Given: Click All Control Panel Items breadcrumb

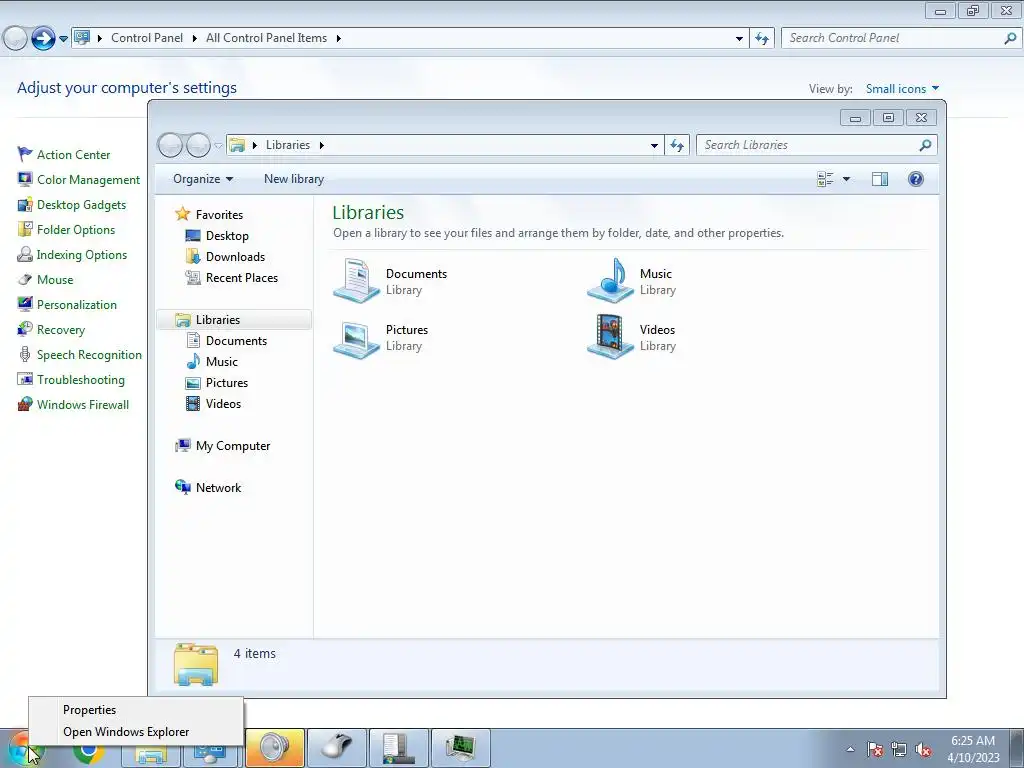Looking at the screenshot, I should (266, 38).
